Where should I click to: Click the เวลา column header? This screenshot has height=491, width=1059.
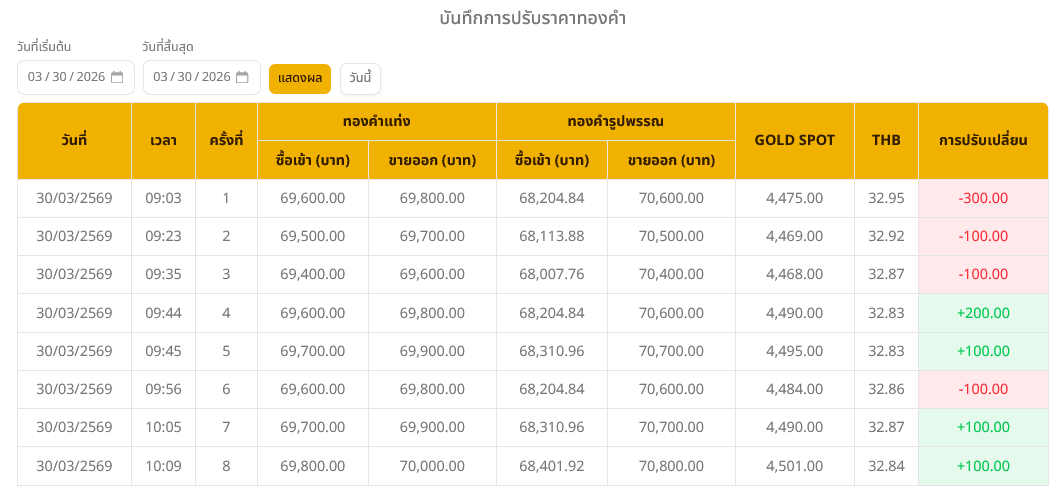(163, 140)
